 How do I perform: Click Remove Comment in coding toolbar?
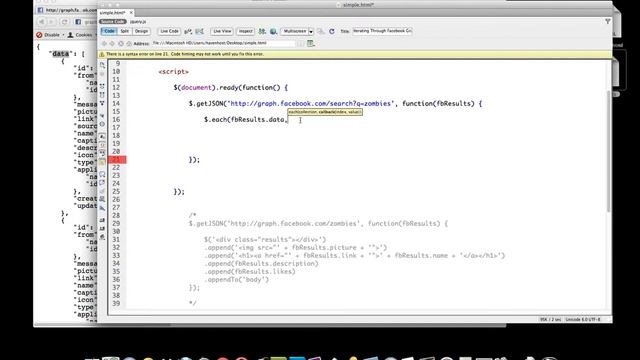[x=102, y=182]
